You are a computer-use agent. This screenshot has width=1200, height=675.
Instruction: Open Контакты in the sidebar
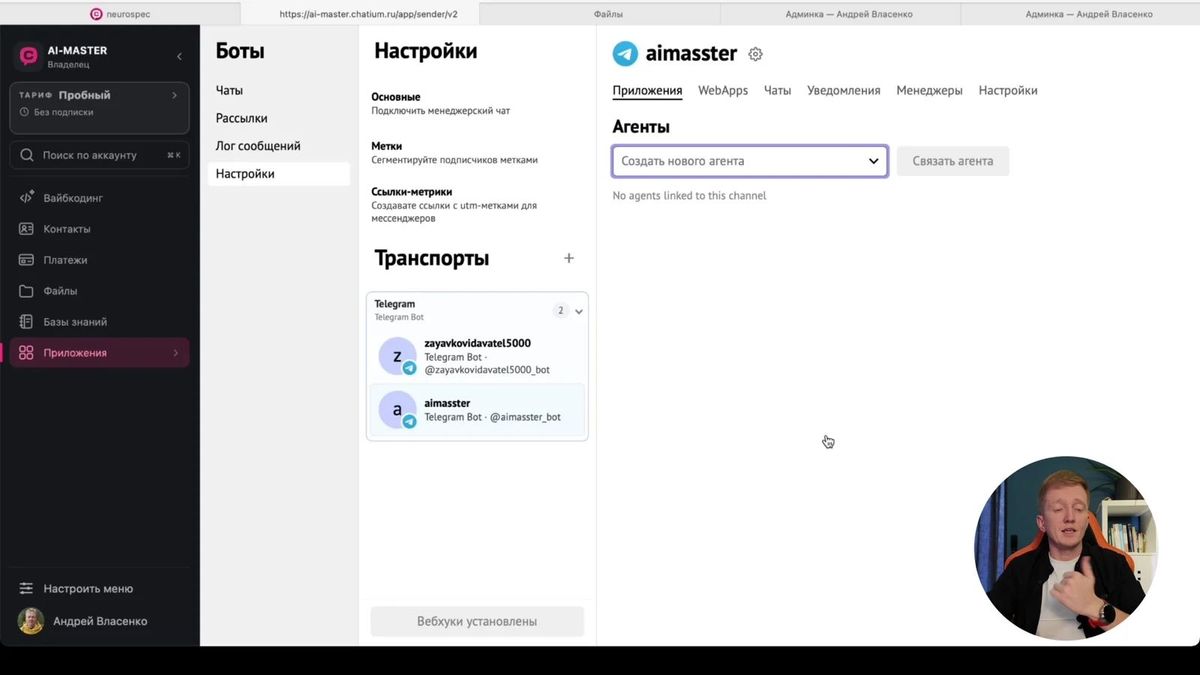[67, 229]
